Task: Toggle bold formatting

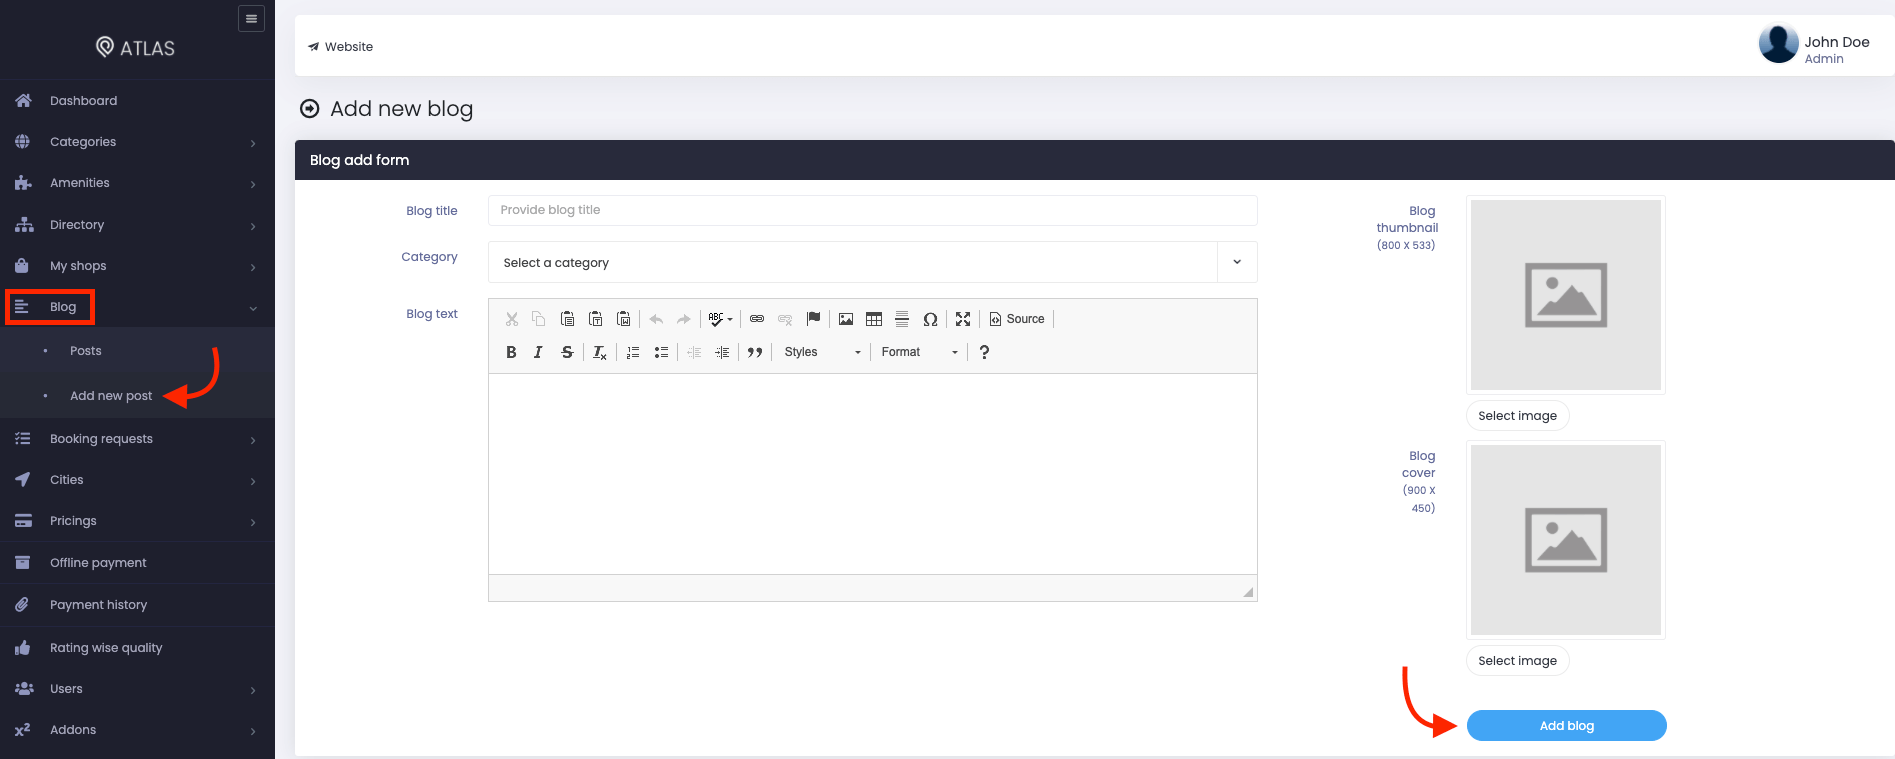Action: pos(511,352)
